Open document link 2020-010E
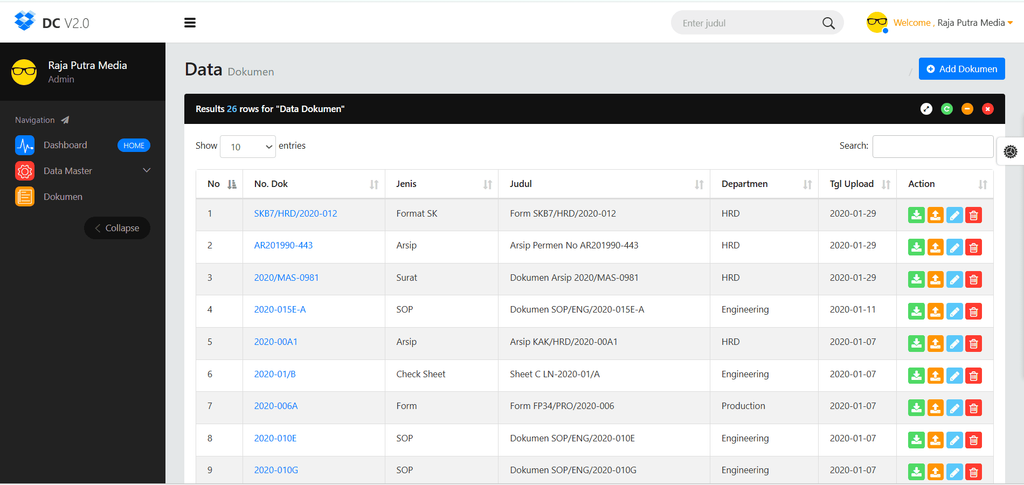The width and height of the screenshot is (1024, 485). point(275,438)
